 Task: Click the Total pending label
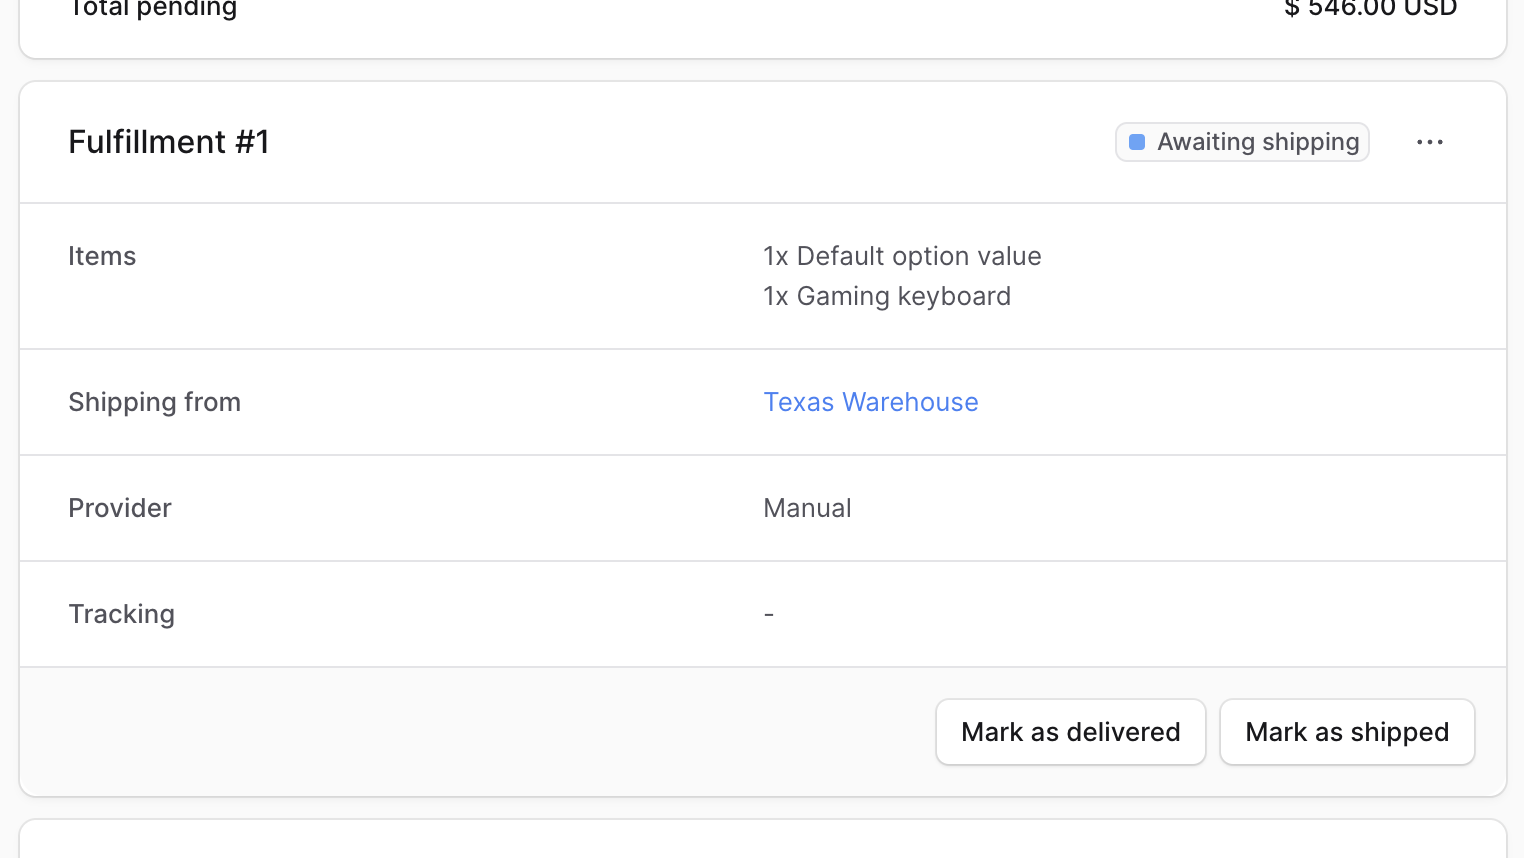(153, 9)
